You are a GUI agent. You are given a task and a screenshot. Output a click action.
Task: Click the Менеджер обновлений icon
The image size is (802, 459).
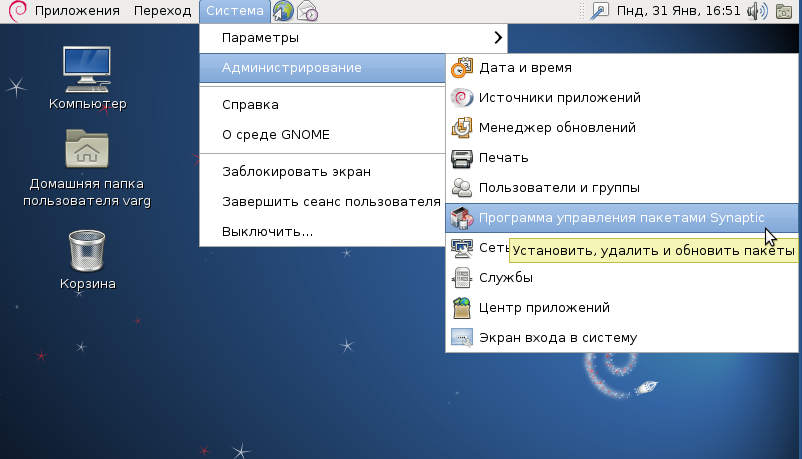pos(462,127)
